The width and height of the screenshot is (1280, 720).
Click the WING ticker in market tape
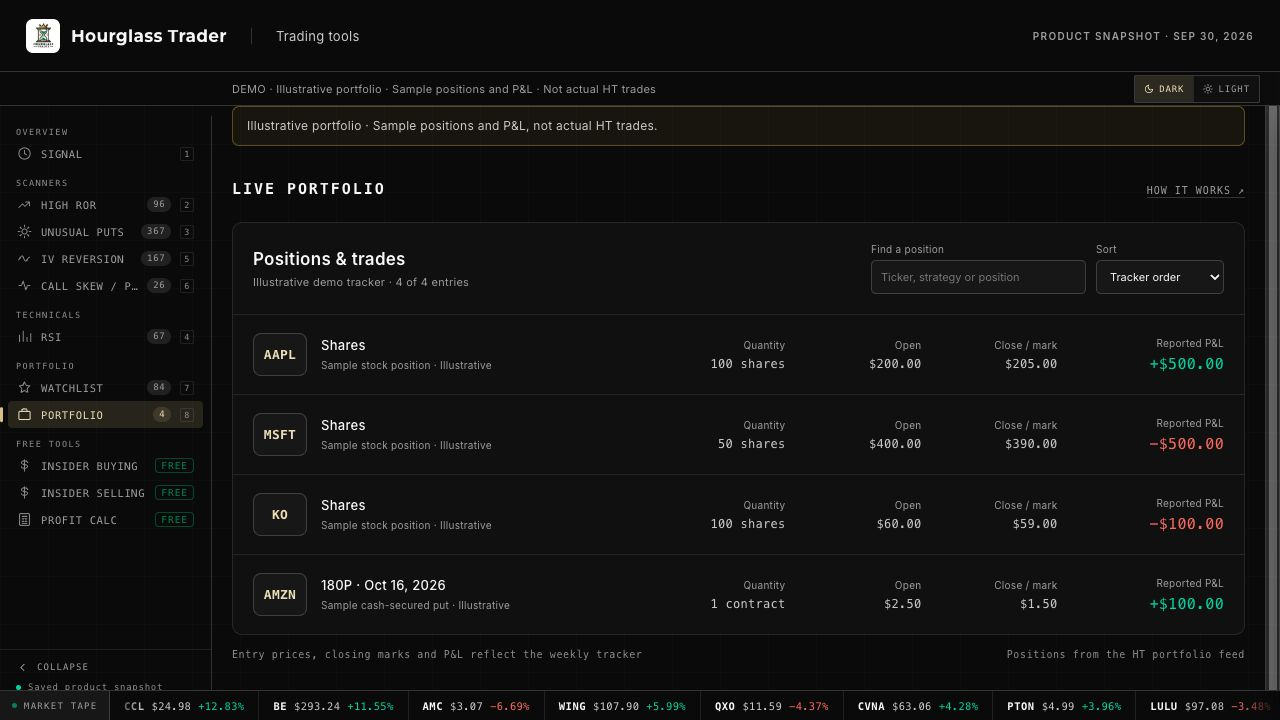572,706
